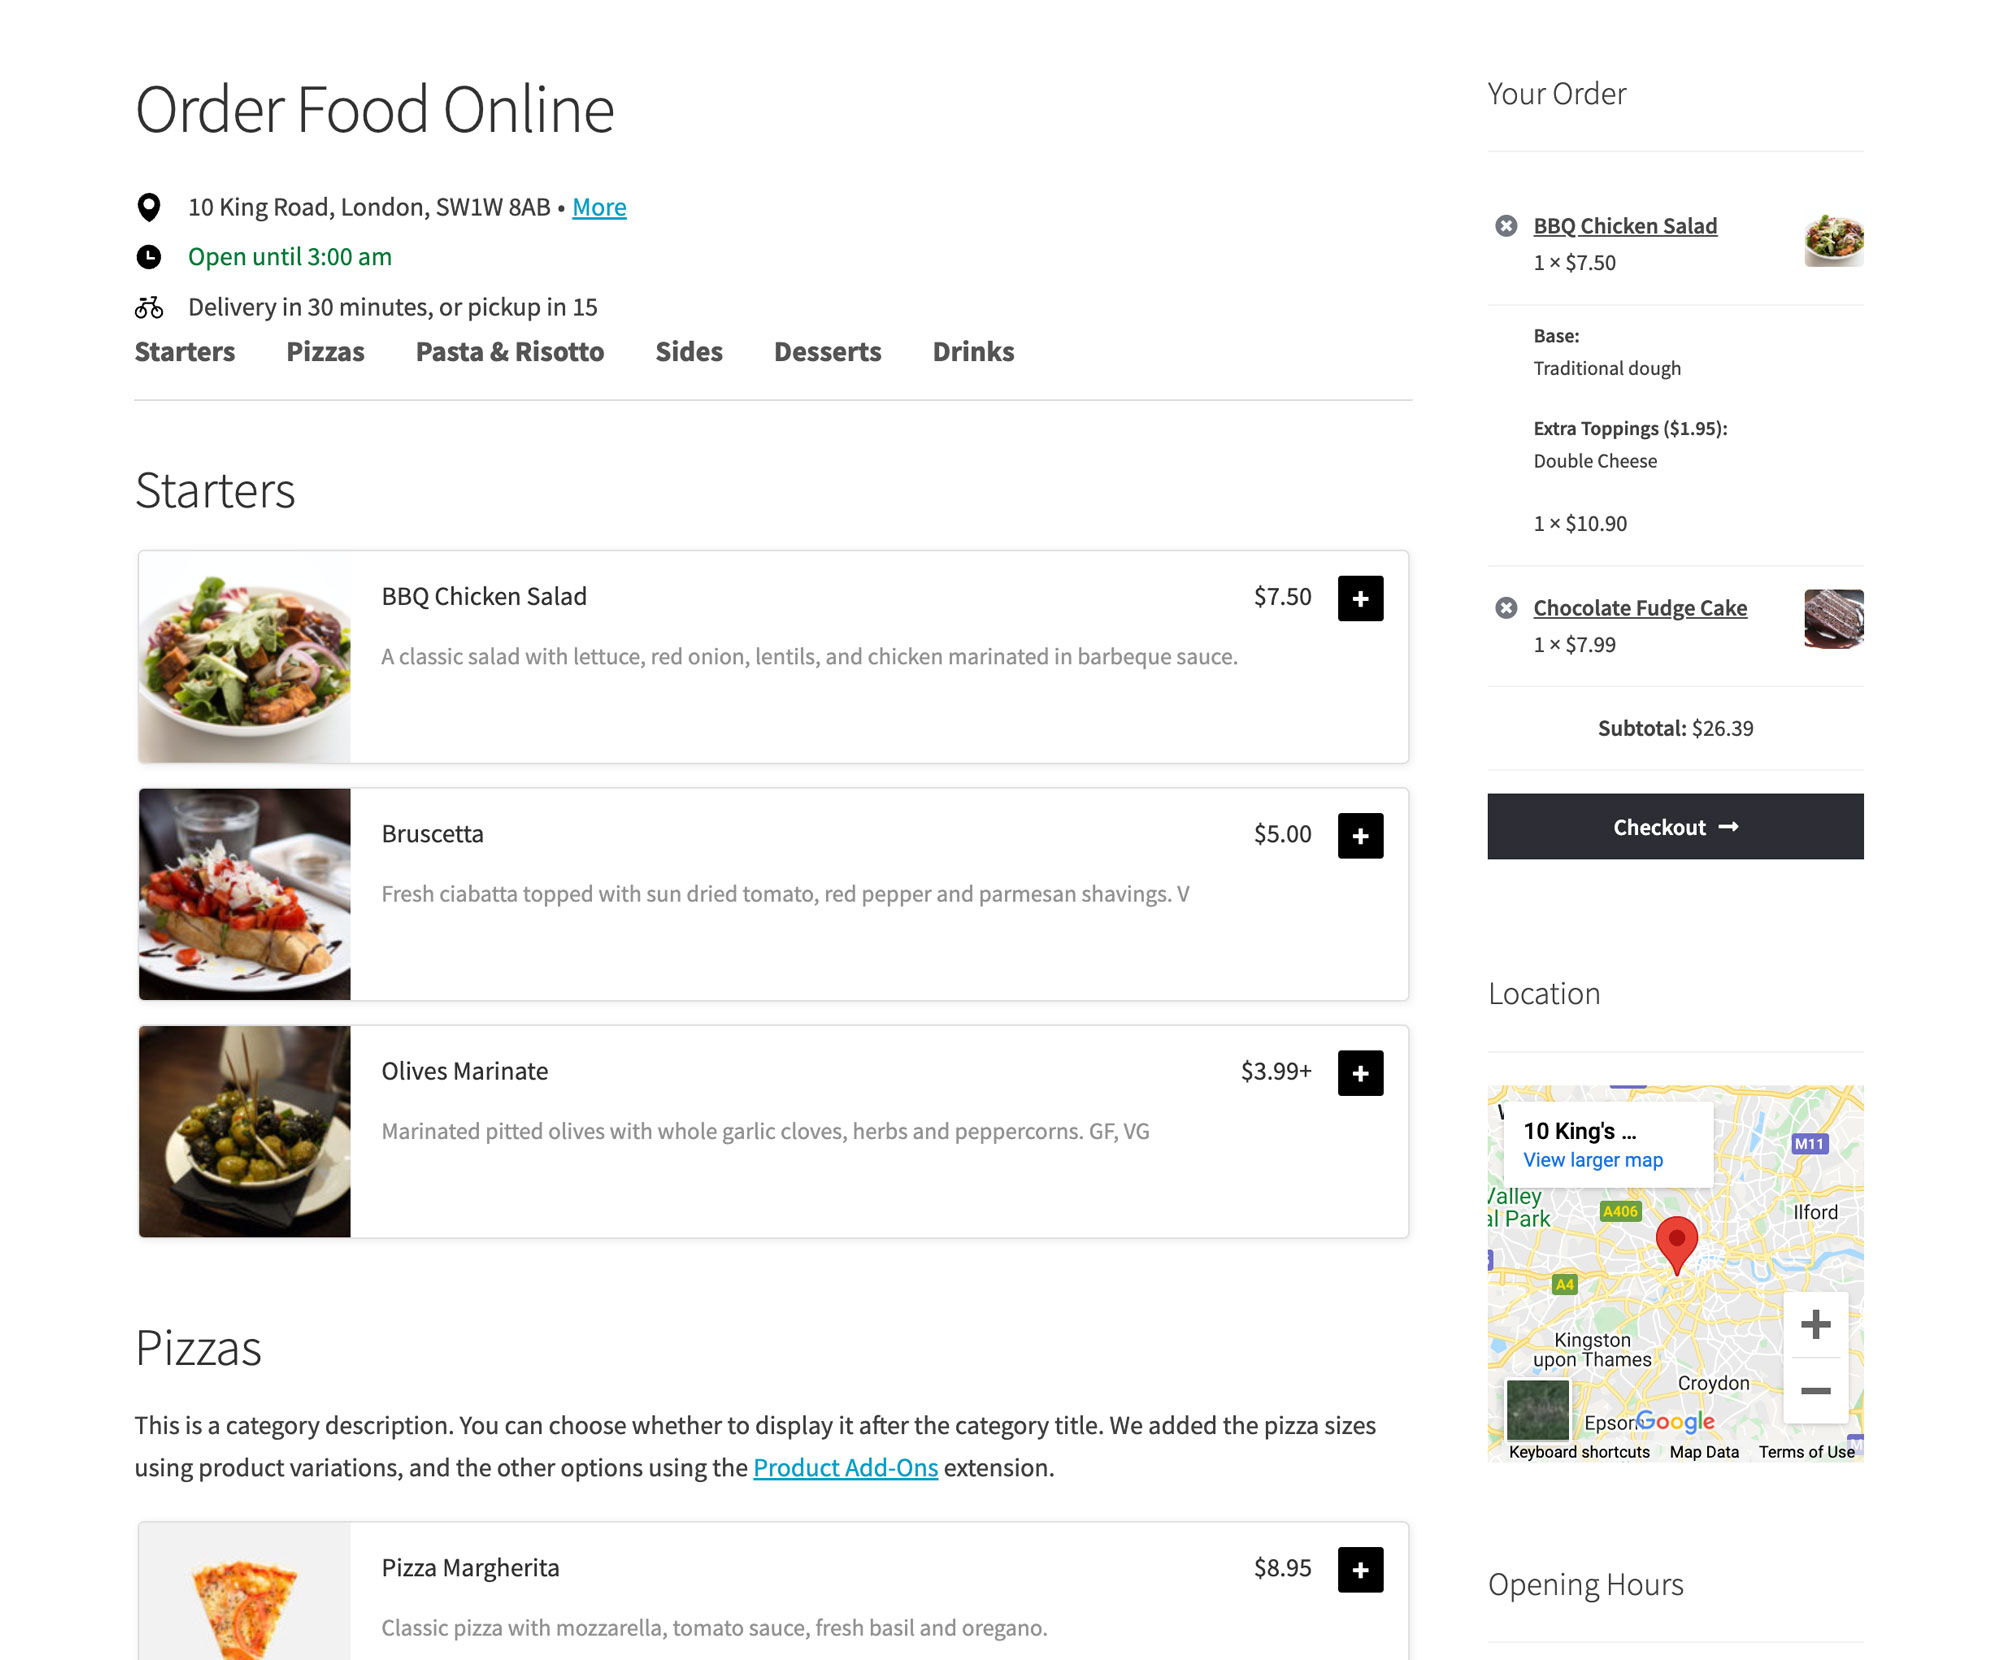
Task: Remove Chocolate Fudge Cake from order
Action: pos(1506,608)
